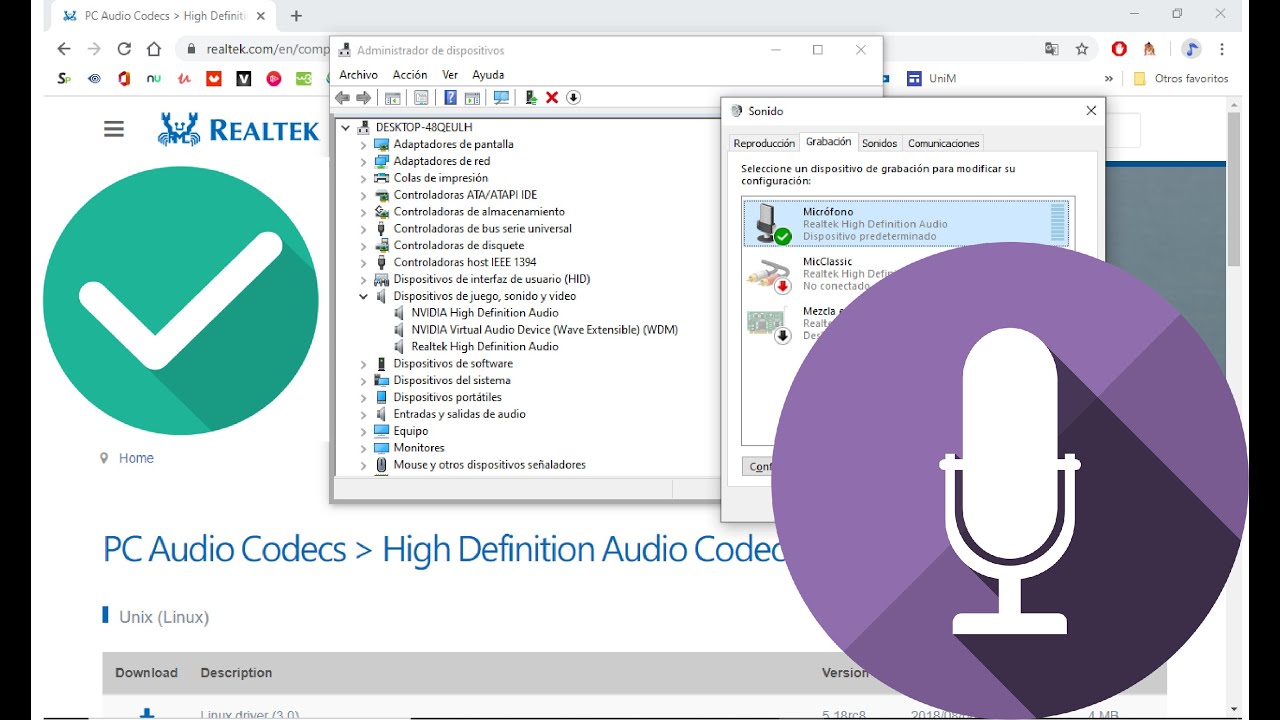Open the Archivo menu in Device Manager
The image size is (1280, 720).
[x=358, y=74]
